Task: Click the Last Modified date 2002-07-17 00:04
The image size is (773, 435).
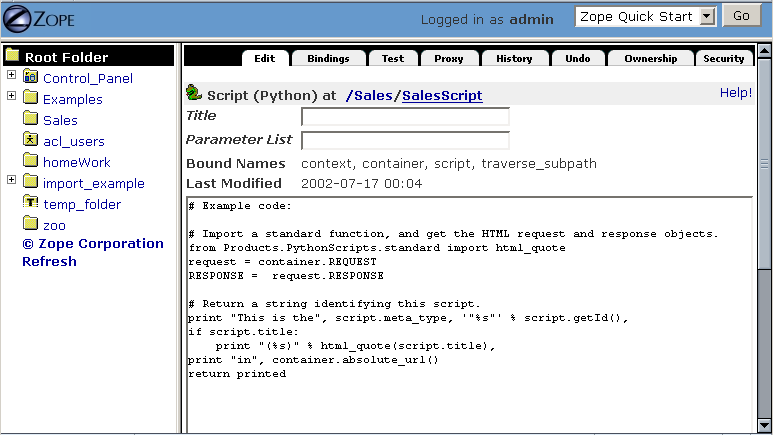Action: 361,184
